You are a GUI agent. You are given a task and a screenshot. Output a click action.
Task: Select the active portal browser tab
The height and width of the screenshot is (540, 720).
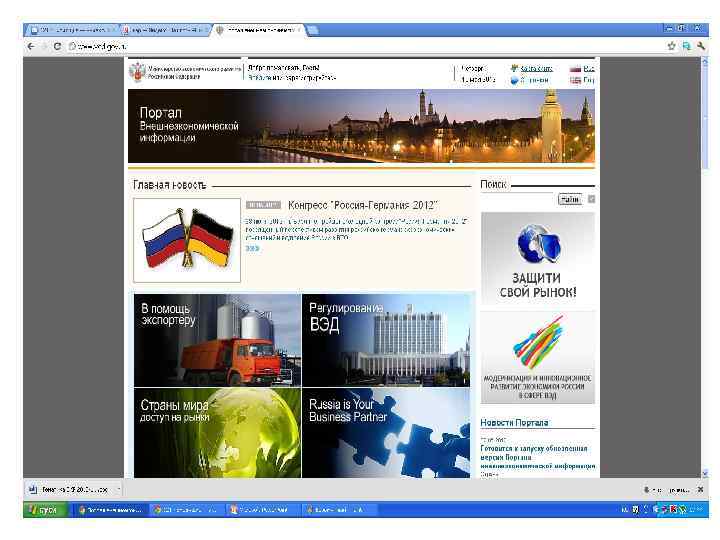[259, 30]
